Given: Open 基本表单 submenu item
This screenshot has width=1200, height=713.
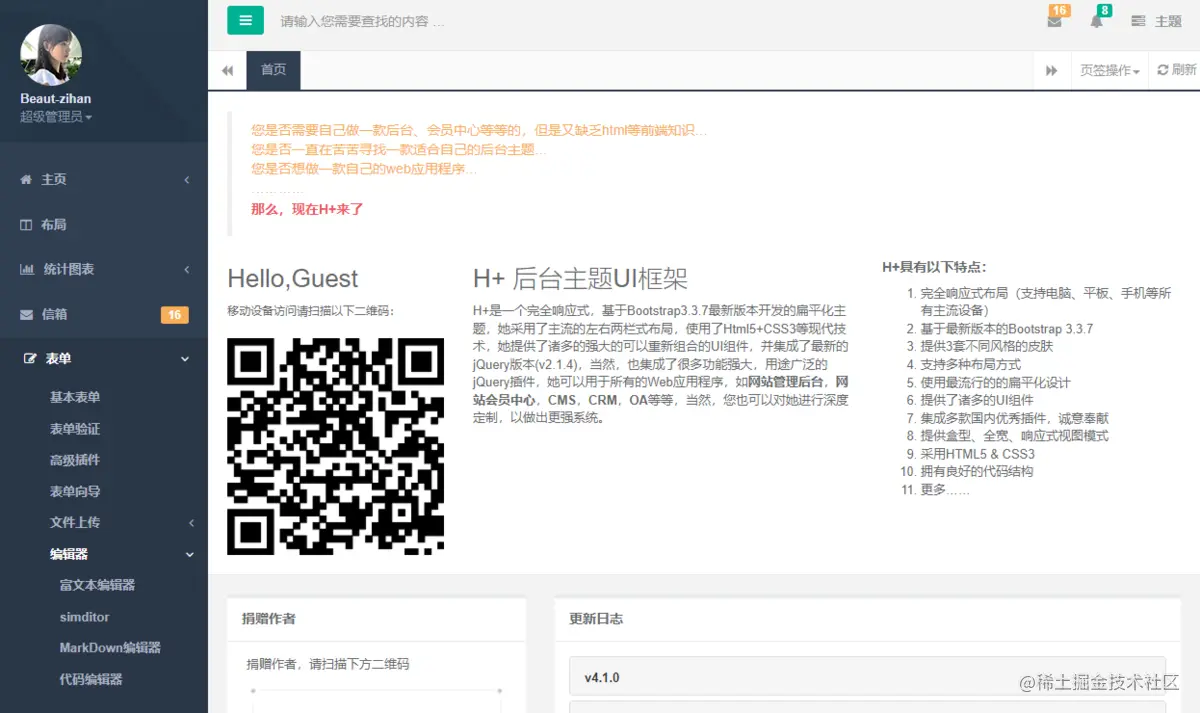Looking at the screenshot, I should point(75,397).
